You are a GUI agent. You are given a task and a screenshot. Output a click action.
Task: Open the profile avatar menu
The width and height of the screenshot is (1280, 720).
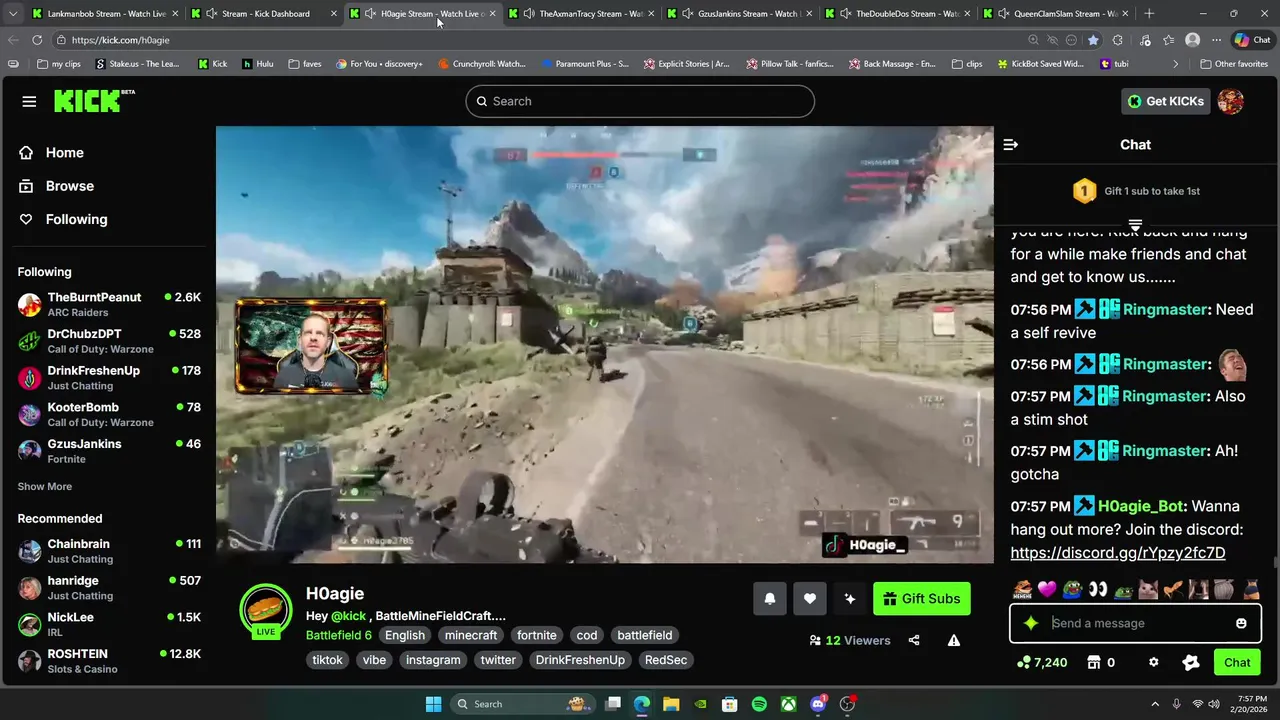pos(1231,101)
